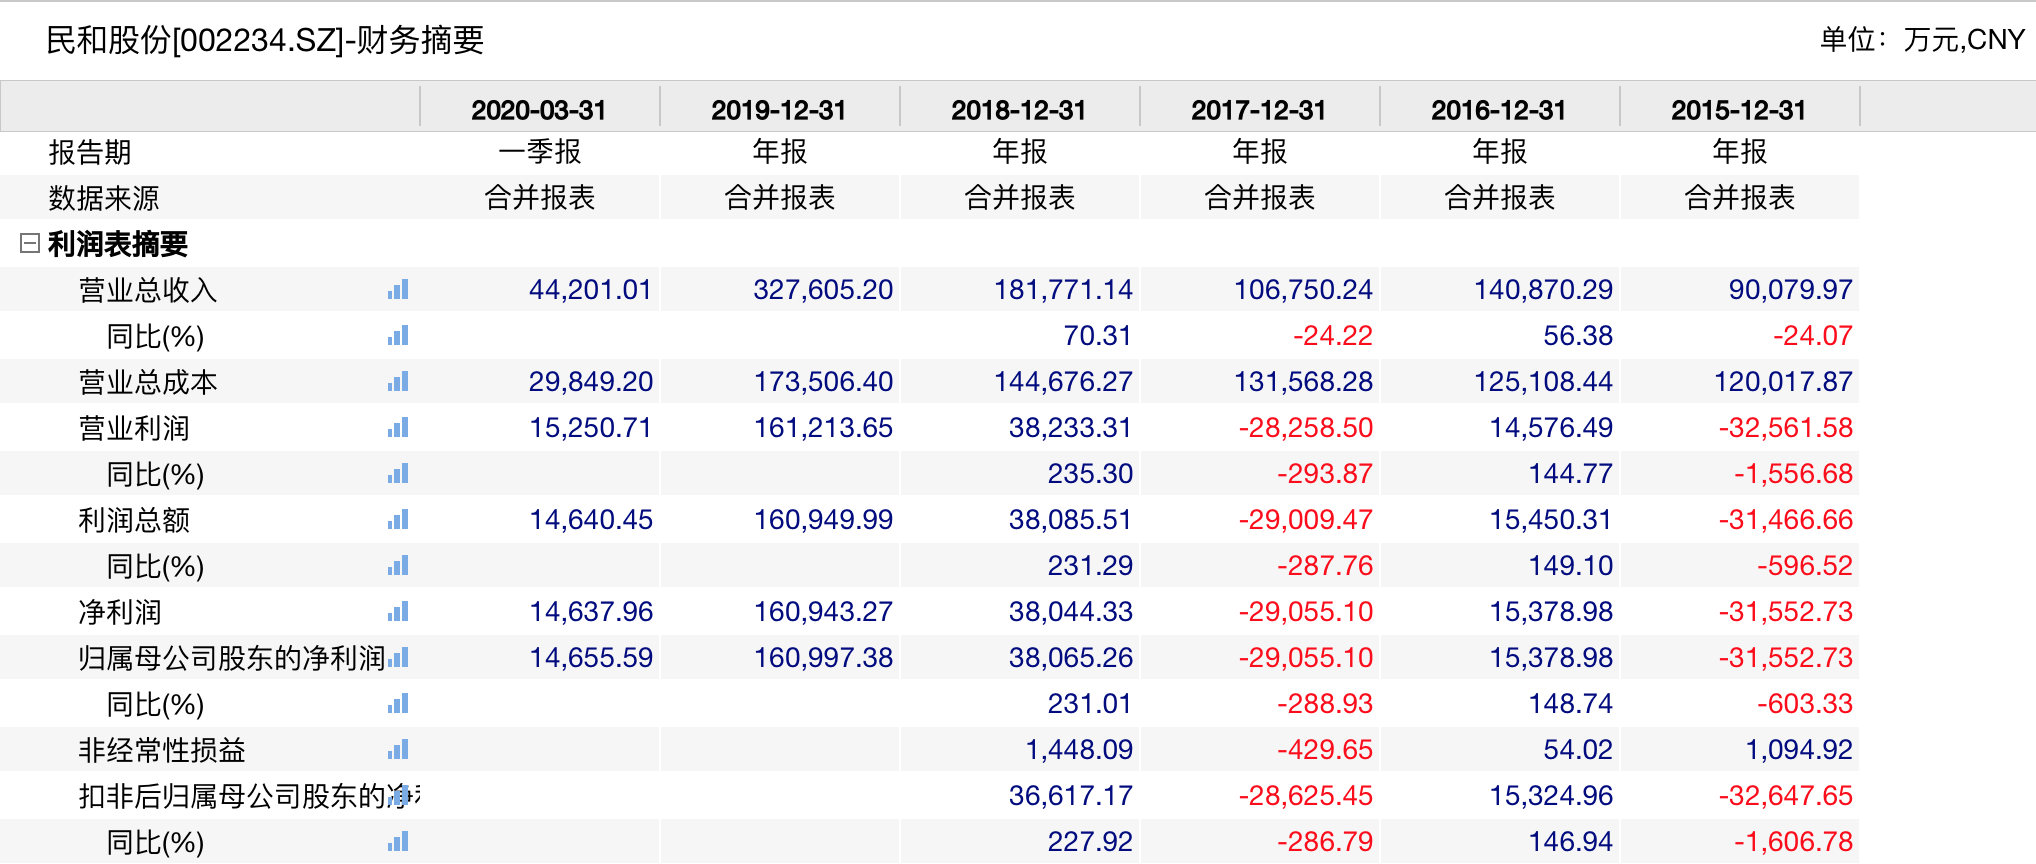This screenshot has width=2036, height=864.
Task: Click revenue value 106,750.24
Action: click(1303, 290)
